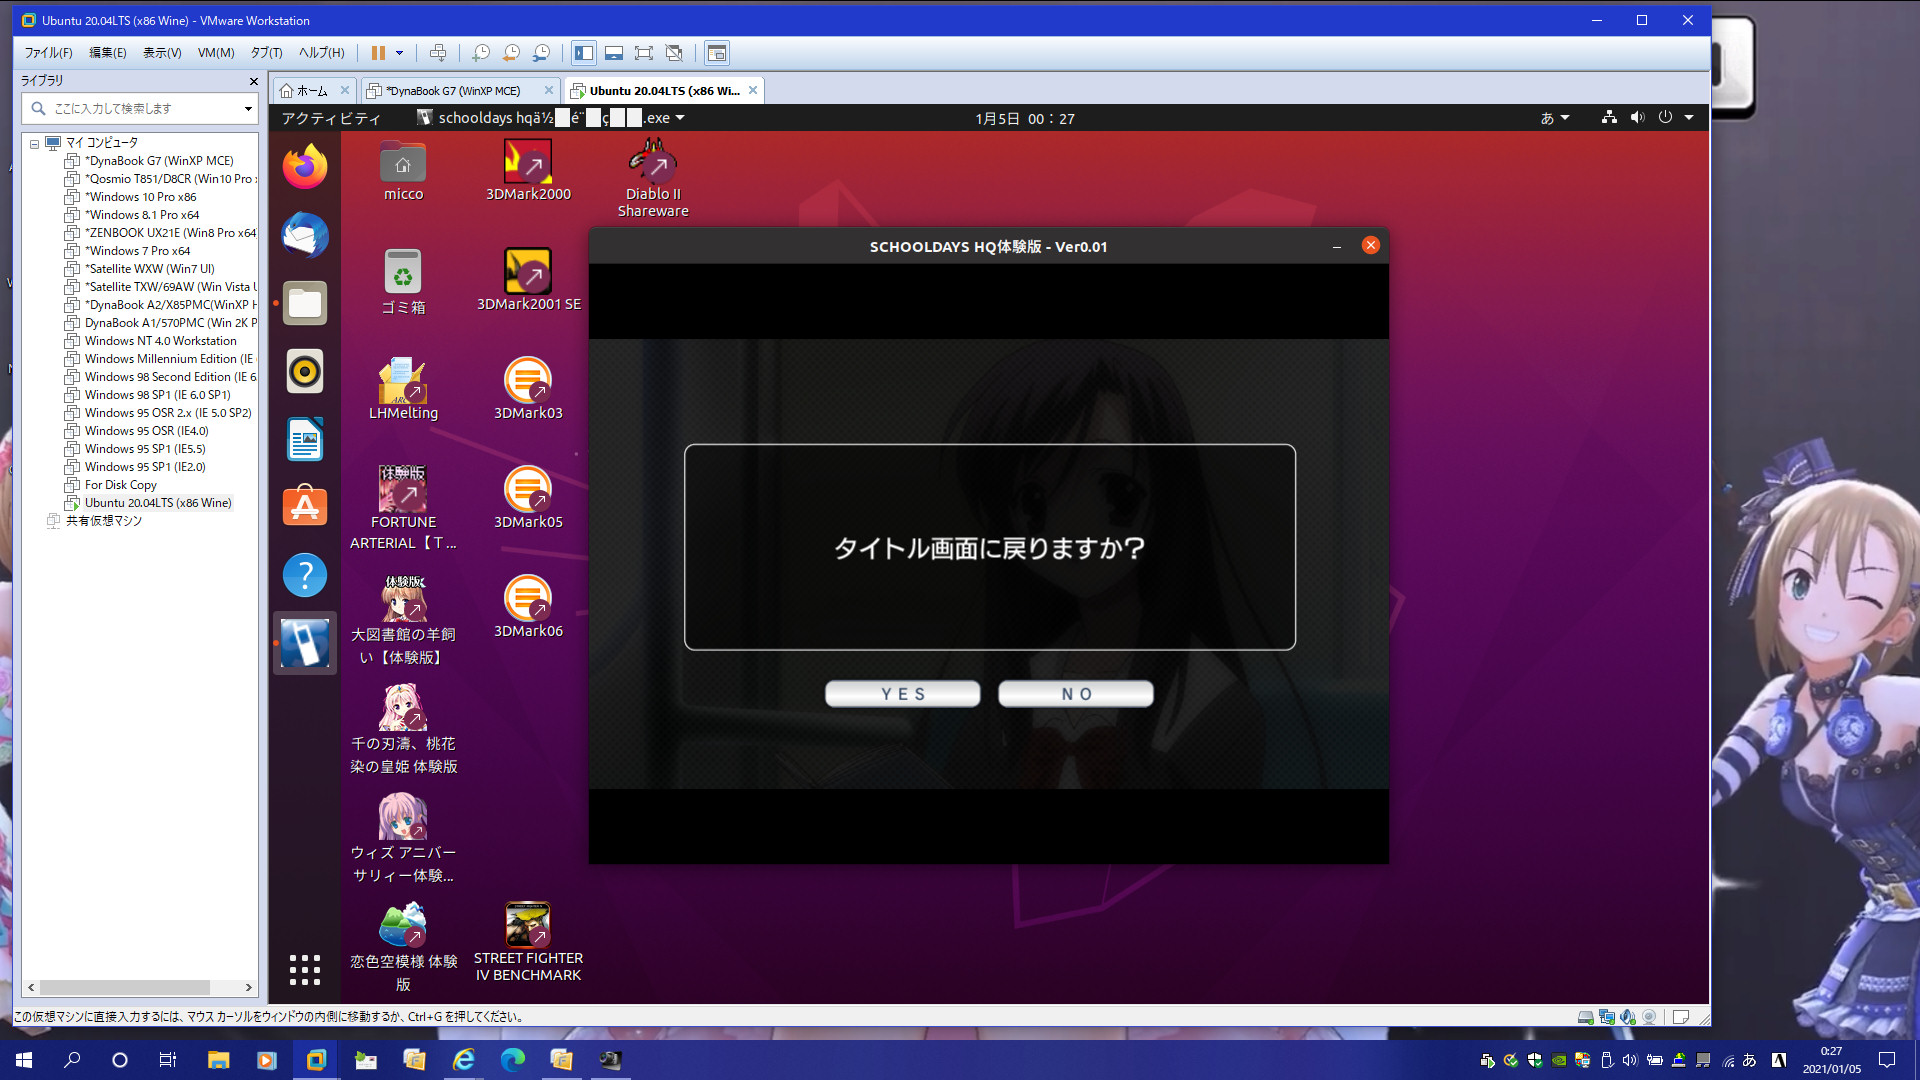The image size is (1920, 1080).
Task: Select the FORTUNE ARTERIAL desktop shortcut
Action: point(403,507)
